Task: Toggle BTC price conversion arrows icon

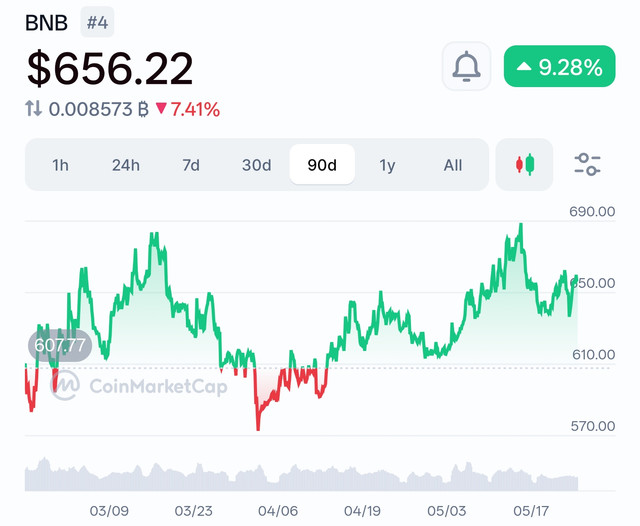Action: 33,109
